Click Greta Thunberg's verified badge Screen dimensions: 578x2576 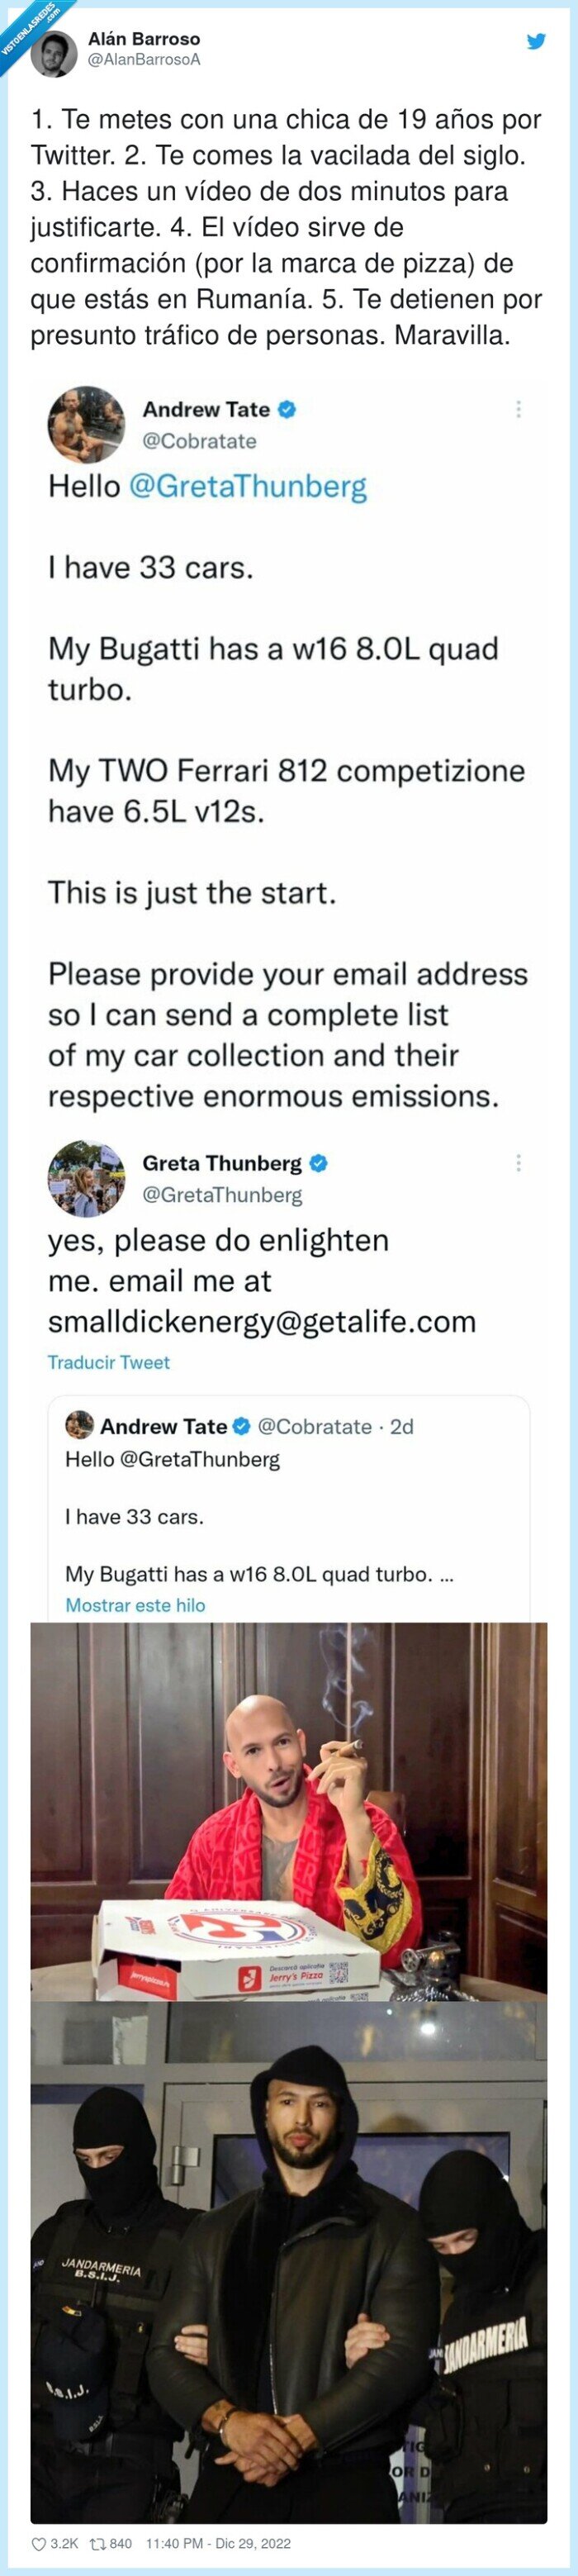(x=318, y=1163)
